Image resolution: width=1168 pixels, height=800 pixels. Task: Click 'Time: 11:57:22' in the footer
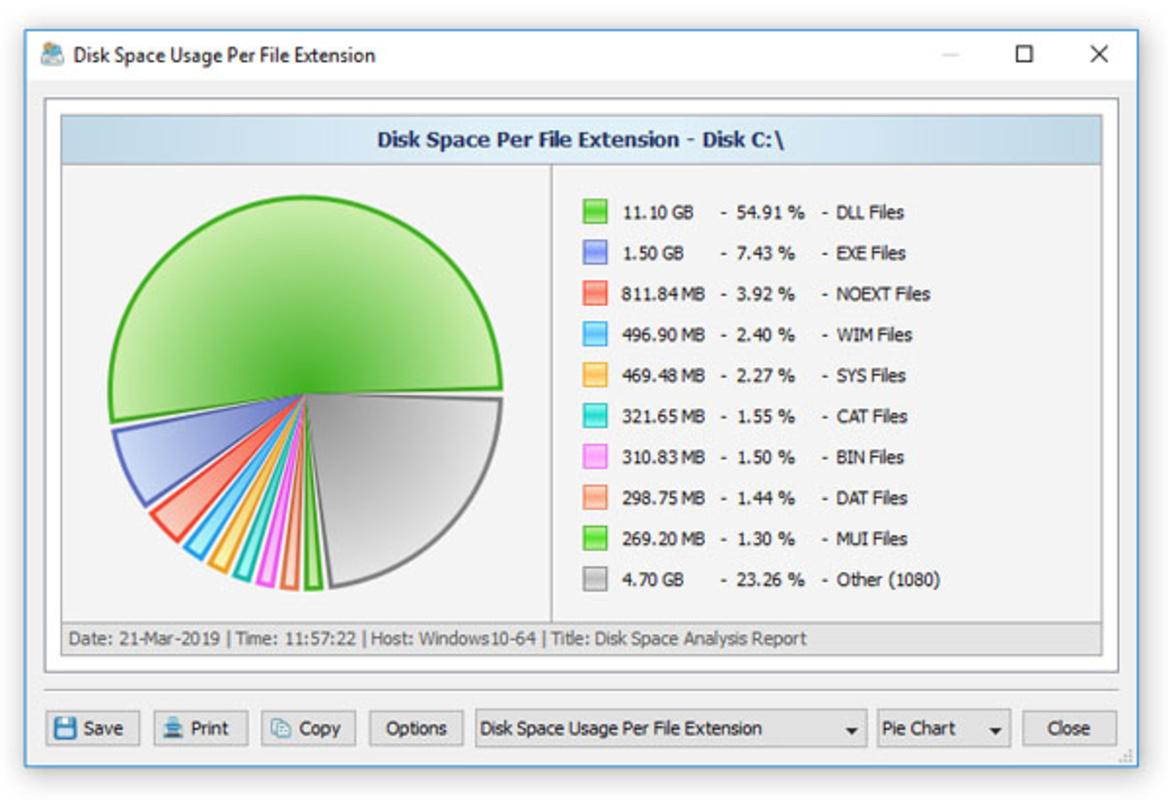[296, 638]
